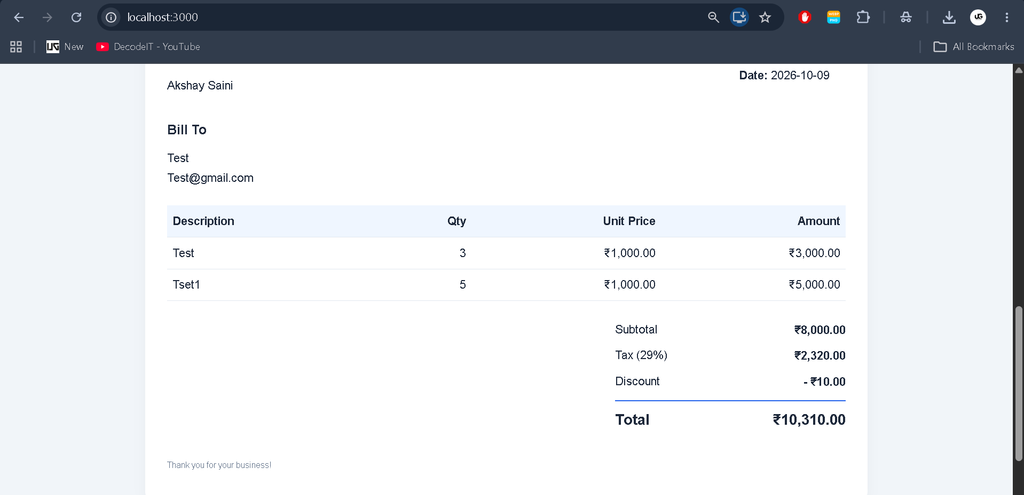Click the Unit Price column header
This screenshot has height=495, width=1024.
(x=629, y=221)
